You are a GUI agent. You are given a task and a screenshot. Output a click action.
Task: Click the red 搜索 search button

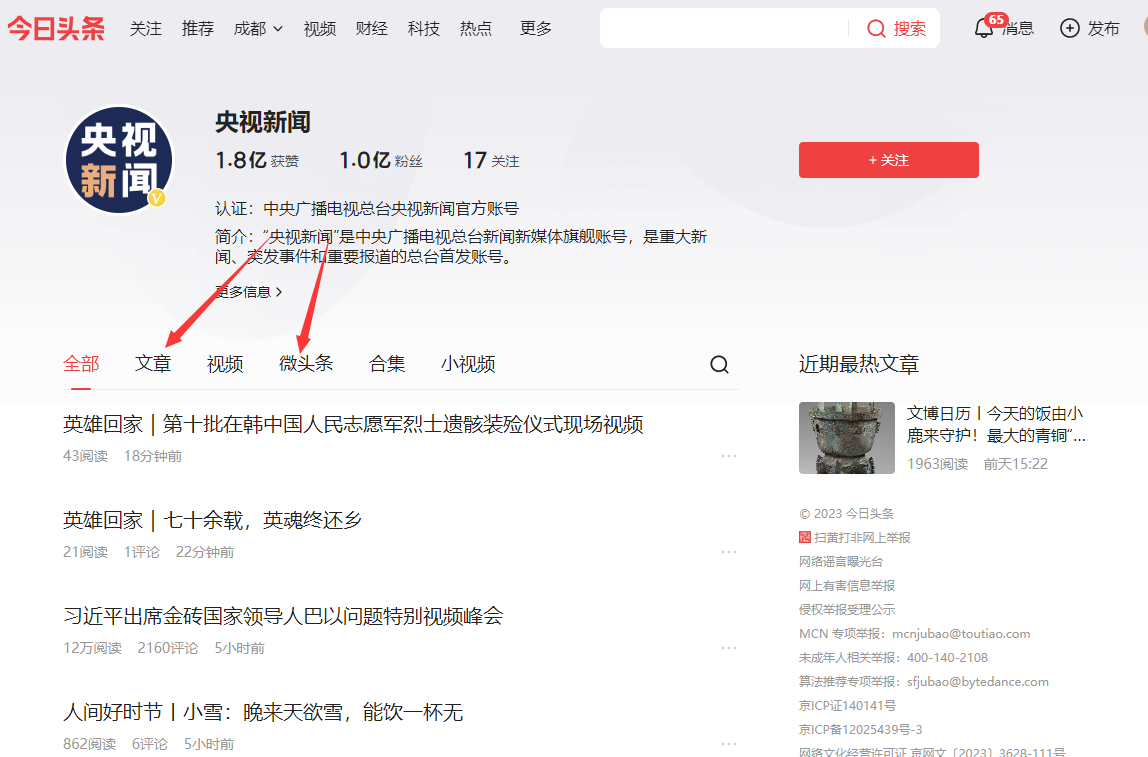(x=897, y=29)
